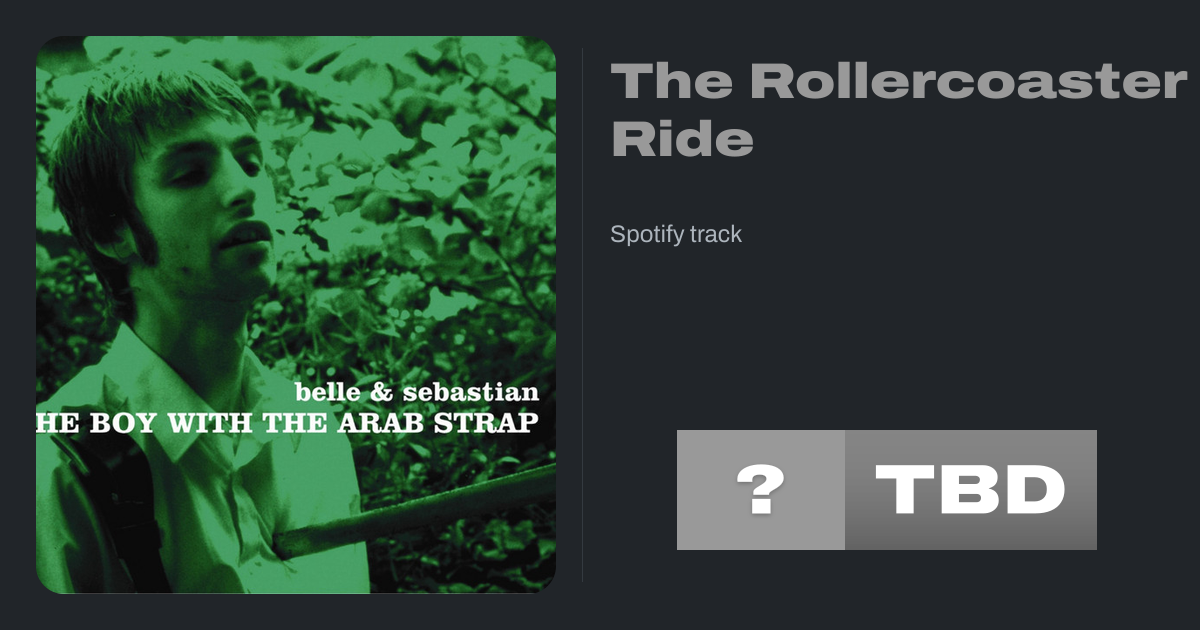Click the word Spotify in the subtitle
The width and height of the screenshot is (1200, 630).
pyautogui.click(x=646, y=234)
